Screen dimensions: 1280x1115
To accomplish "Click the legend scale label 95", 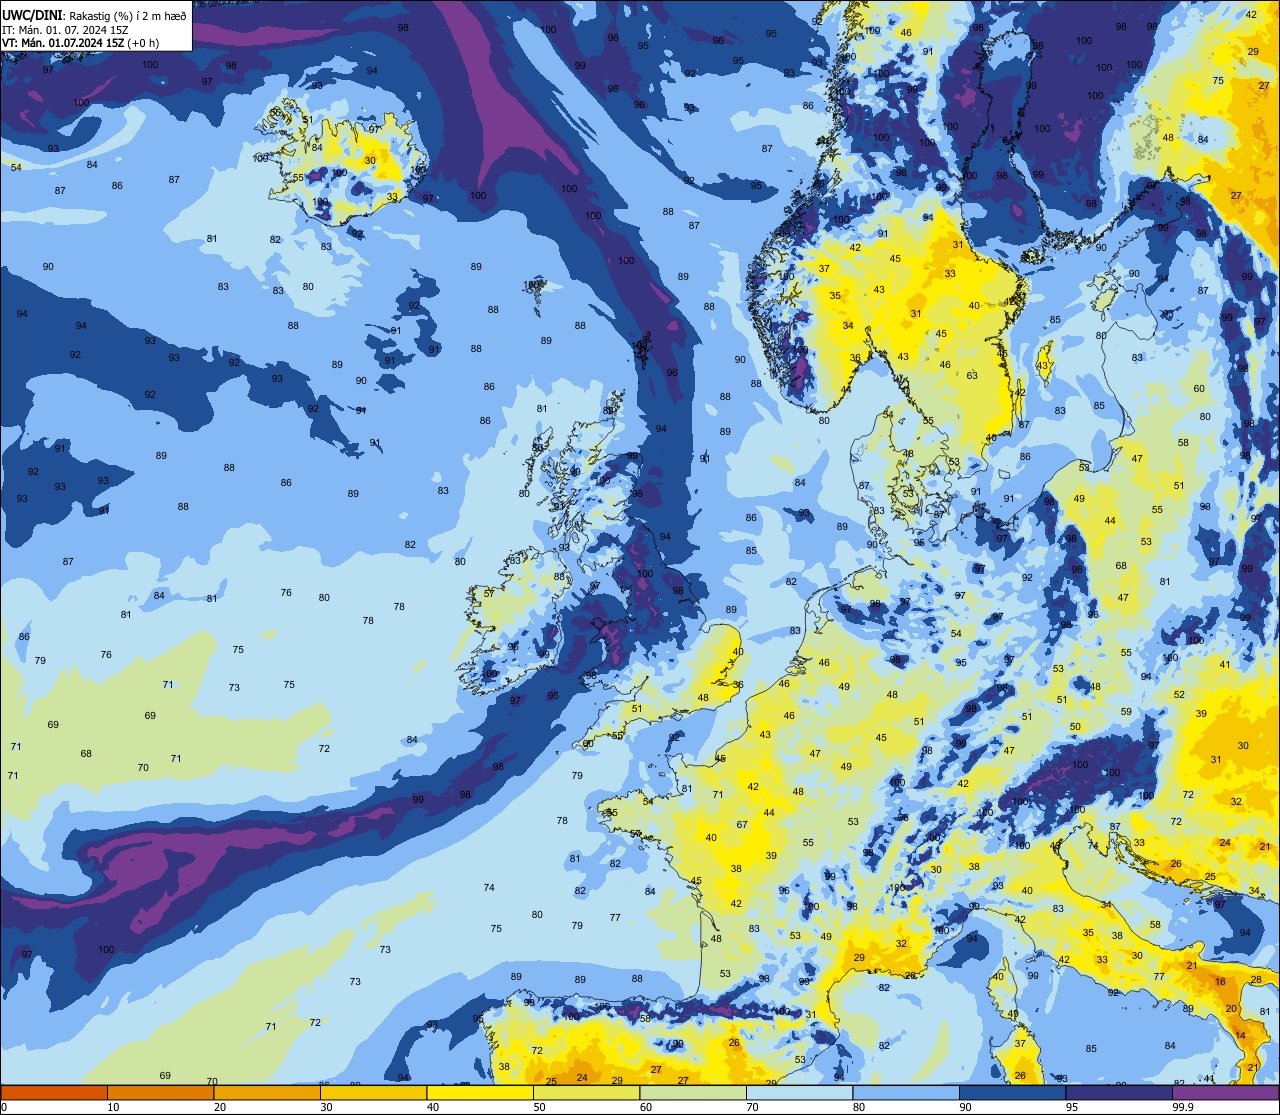I will point(1072,1107).
